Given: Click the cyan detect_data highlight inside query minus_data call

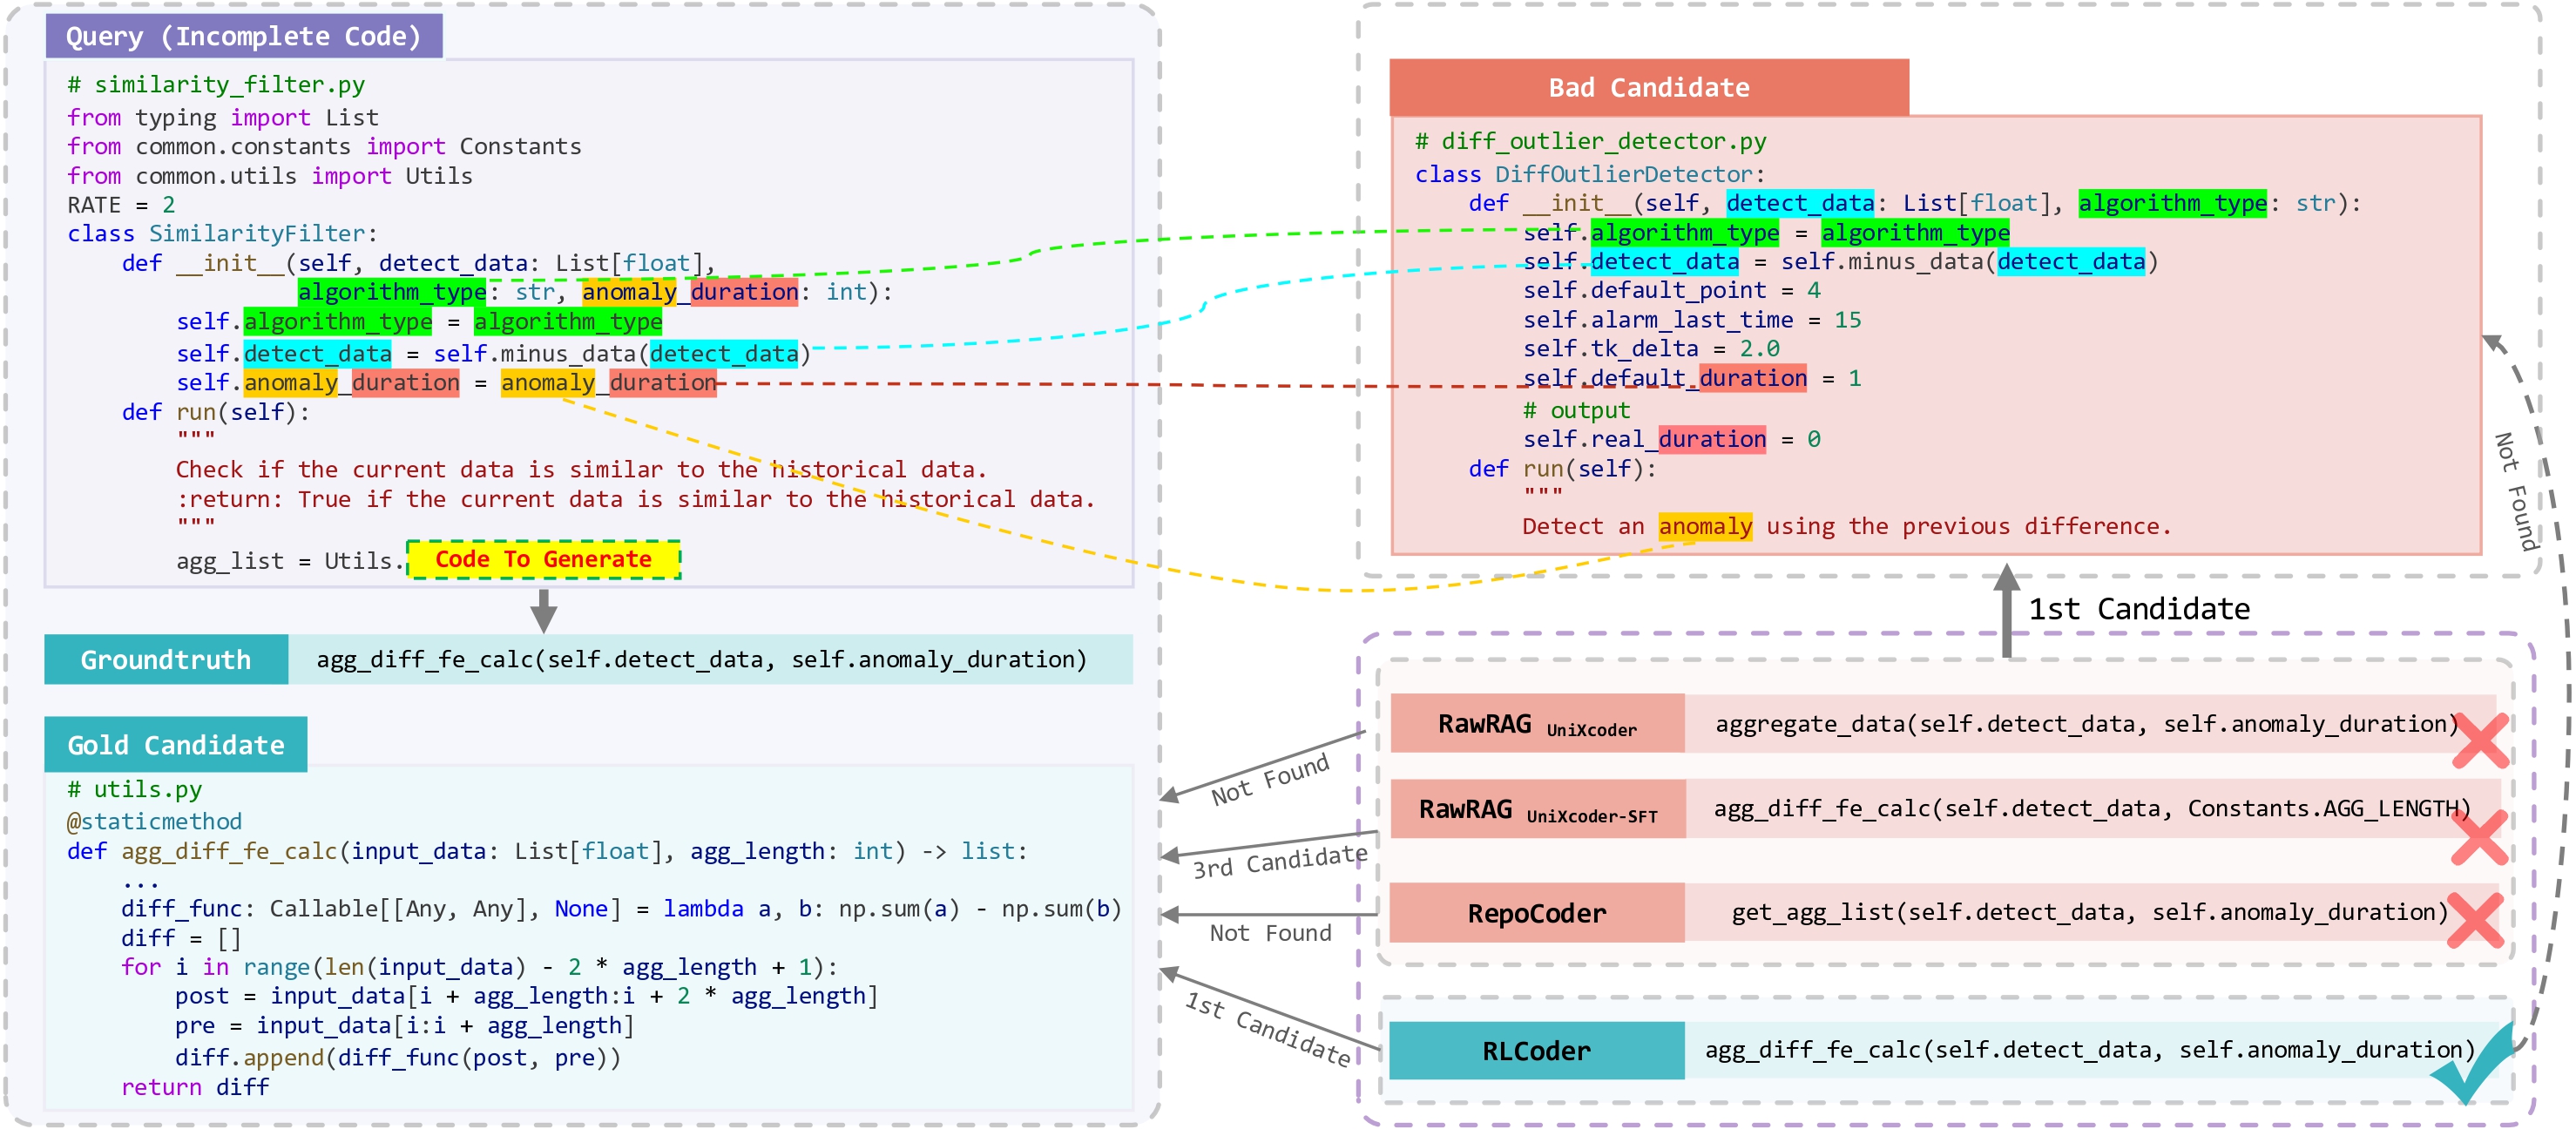Looking at the screenshot, I should (724, 354).
